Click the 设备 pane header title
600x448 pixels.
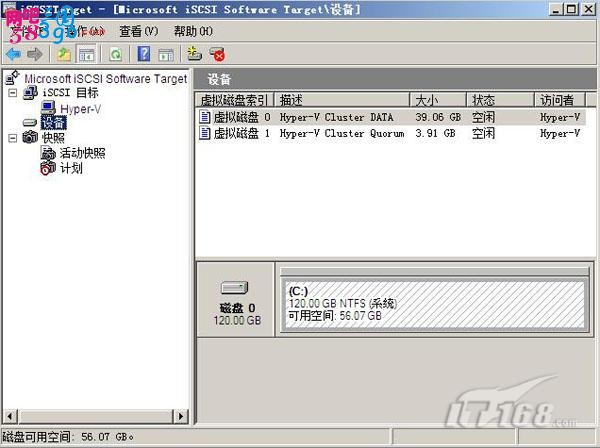click(x=219, y=80)
